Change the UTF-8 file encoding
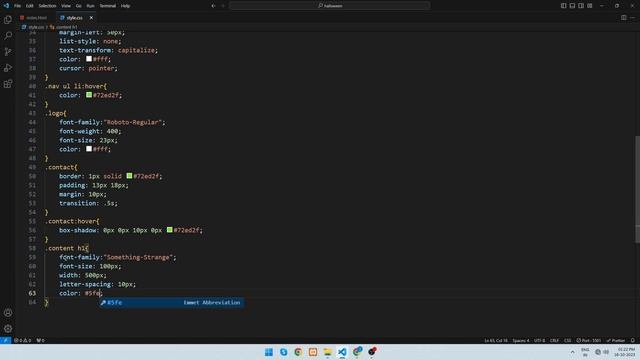Screen dimensions: 640x360 pyautogui.click(x=539, y=340)
